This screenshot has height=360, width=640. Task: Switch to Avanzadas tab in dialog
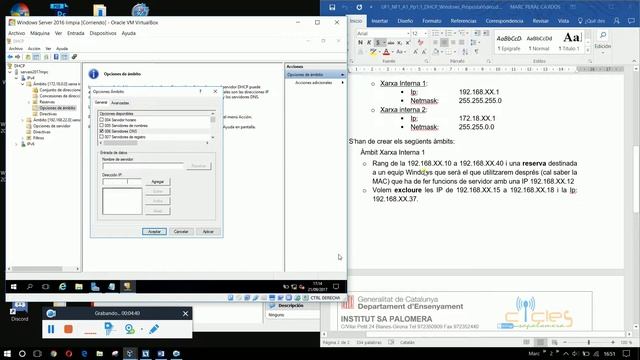point(120,103)
